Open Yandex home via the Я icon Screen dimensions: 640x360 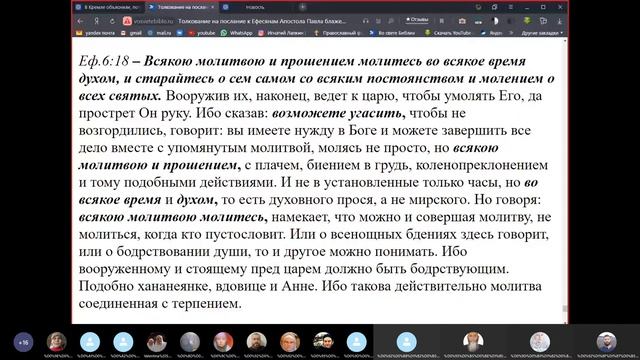pyautogui.click(x=96, y=21)
